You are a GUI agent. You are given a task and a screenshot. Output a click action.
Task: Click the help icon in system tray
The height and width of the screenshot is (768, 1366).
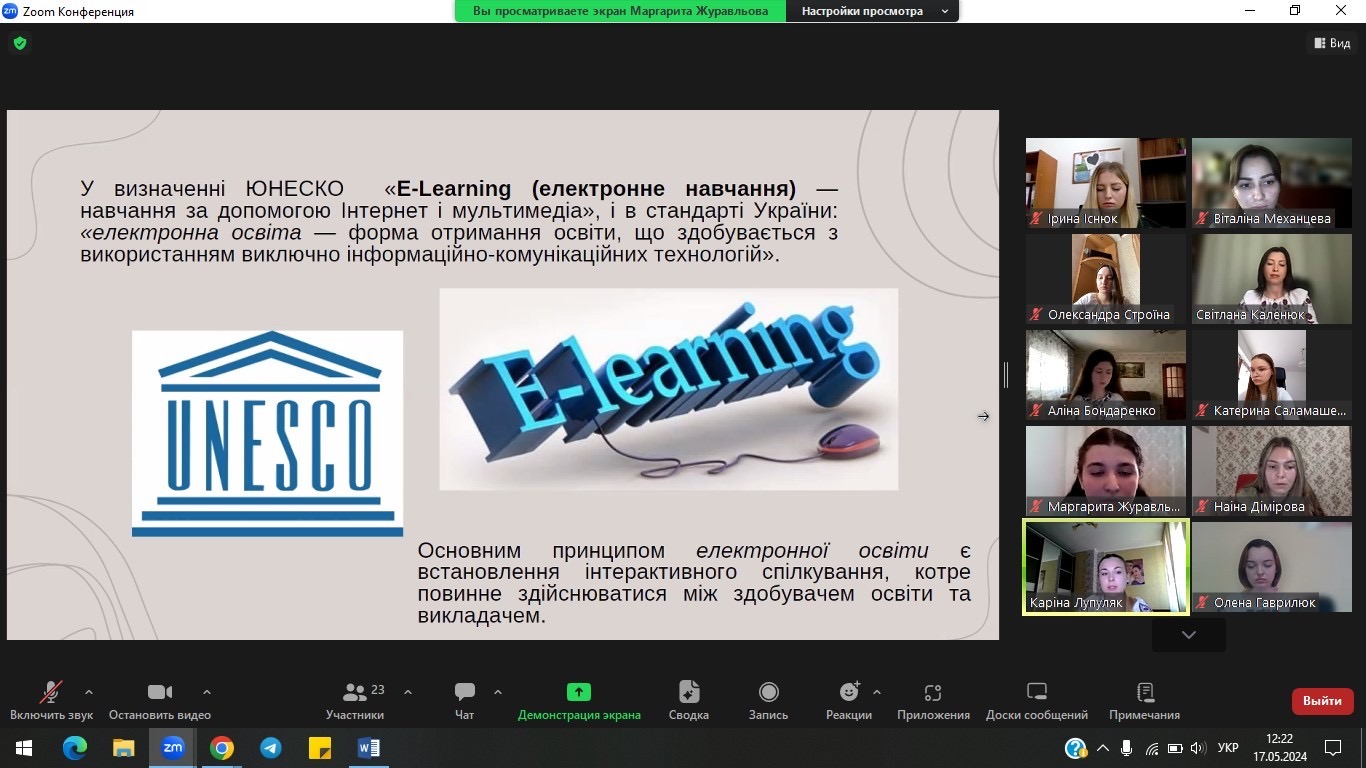pyautogui.click(x=1076, y=748)
